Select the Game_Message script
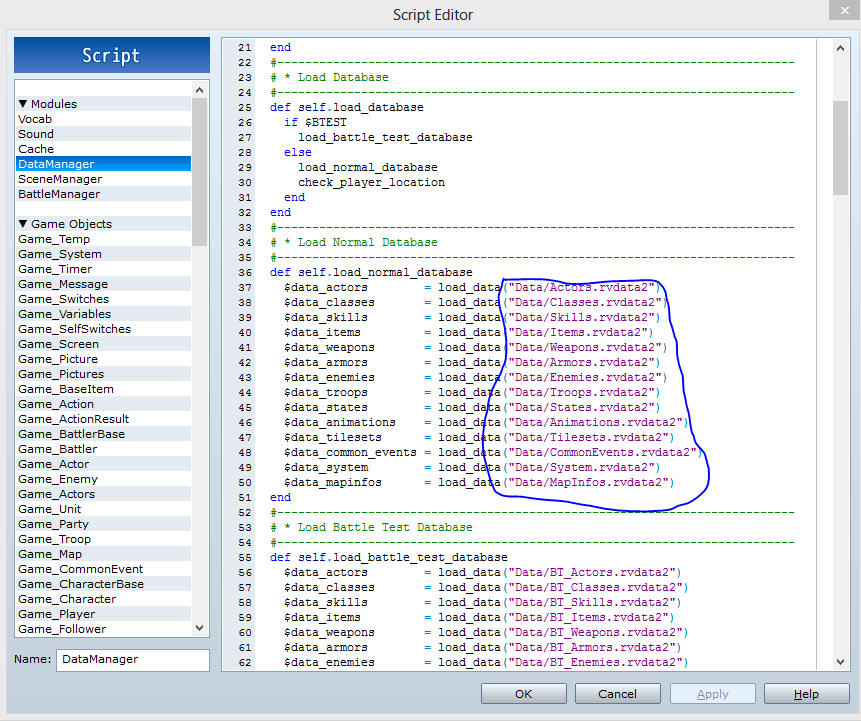 point(104,284)
